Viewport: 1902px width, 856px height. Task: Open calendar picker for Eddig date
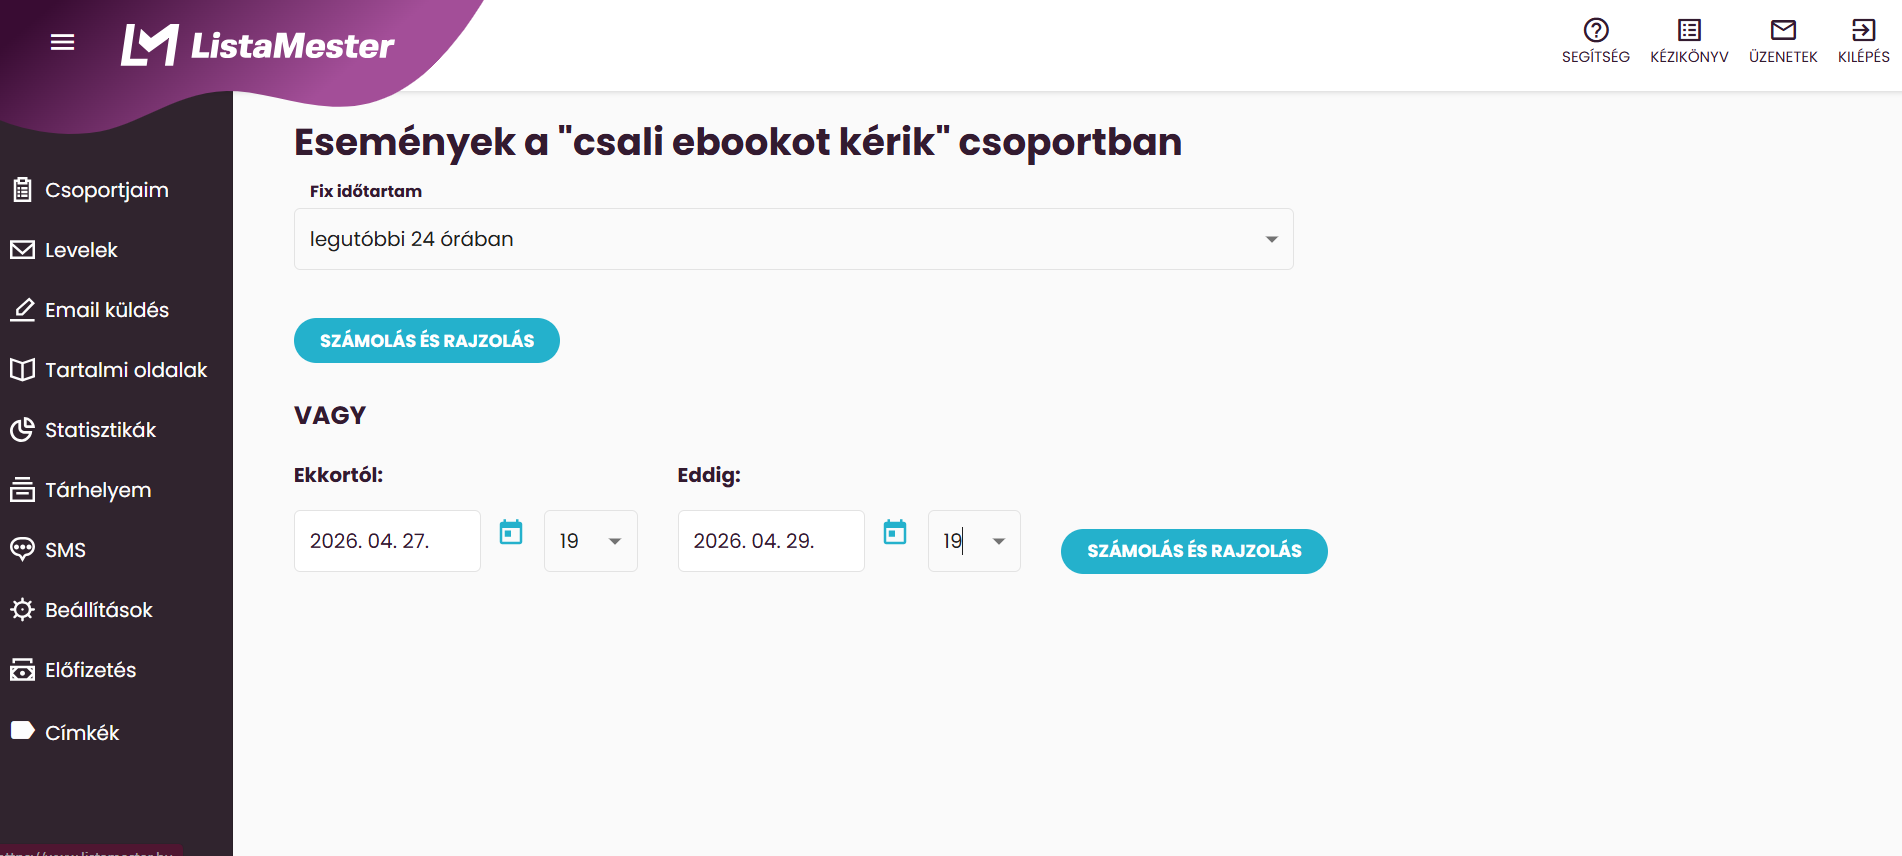pyautogui.click(x=895, y=532)
